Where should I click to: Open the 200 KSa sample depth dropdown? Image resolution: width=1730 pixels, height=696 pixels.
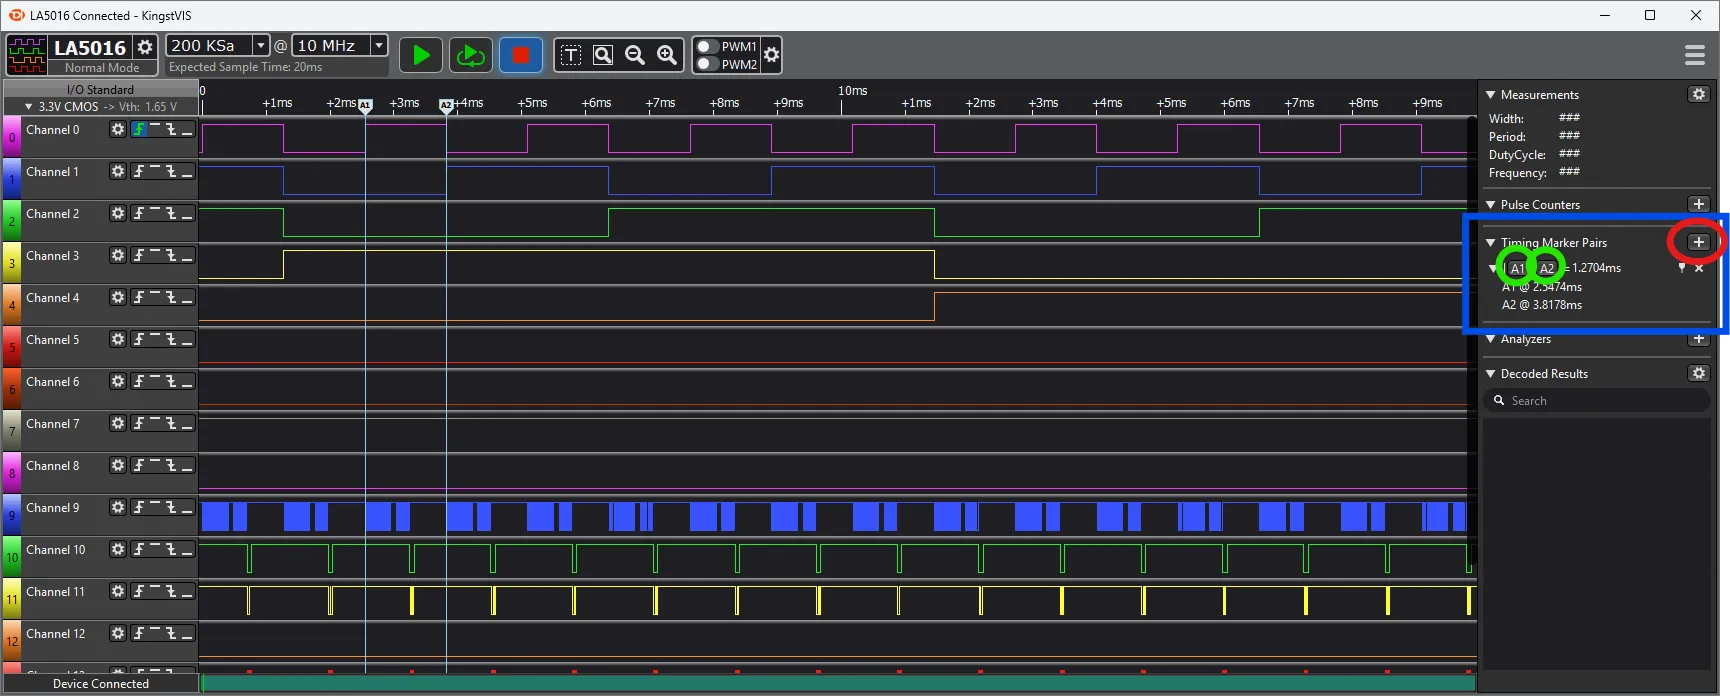[261, 45]
